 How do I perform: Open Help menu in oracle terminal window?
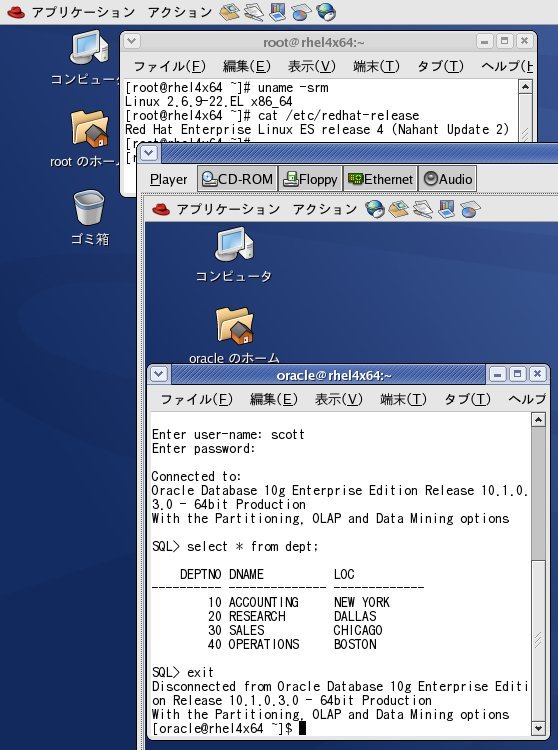click(x=527, y=399)
